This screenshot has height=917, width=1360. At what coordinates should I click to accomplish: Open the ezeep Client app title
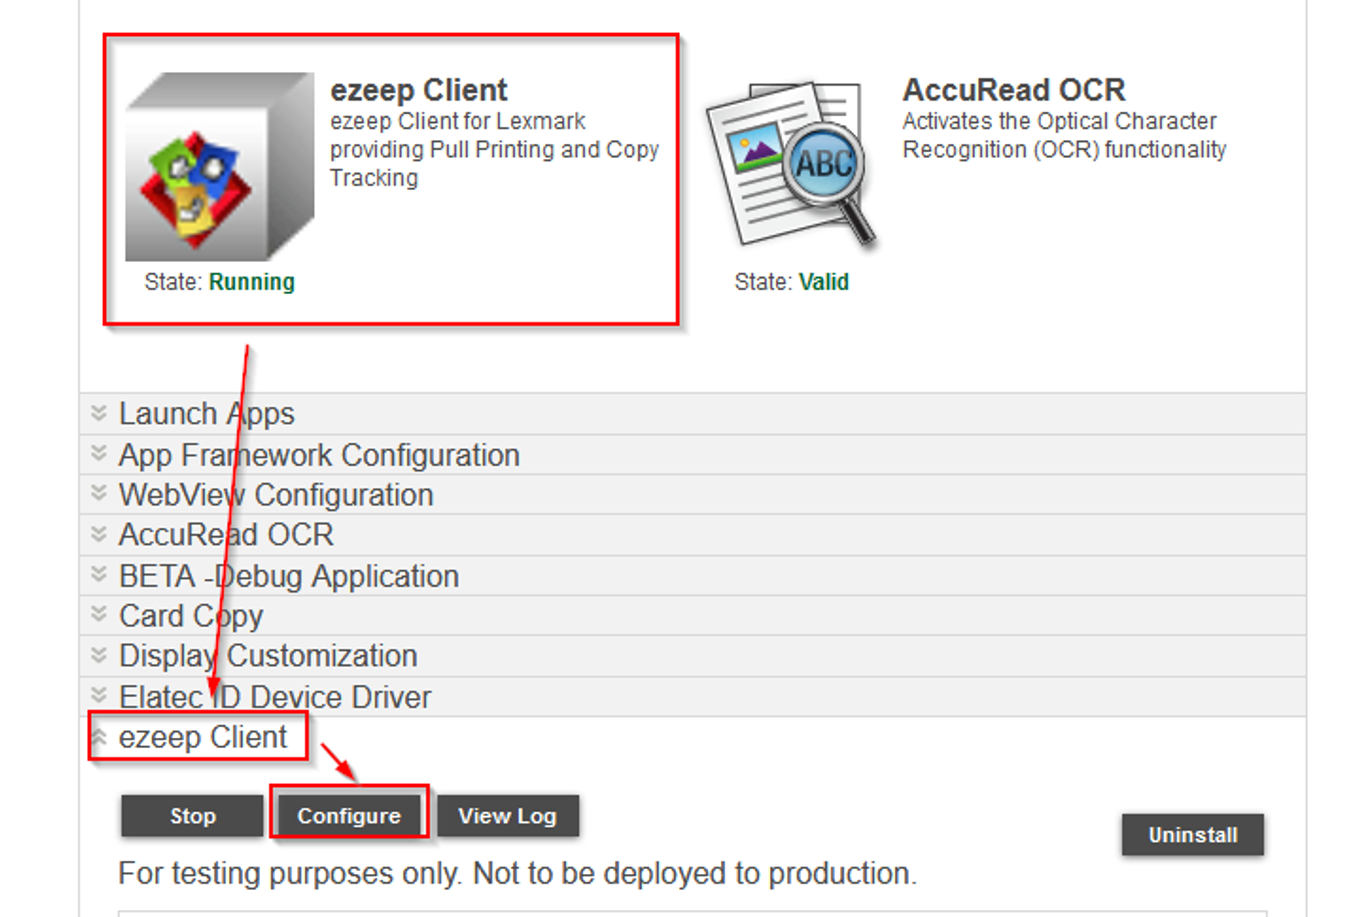pos(419,90)
